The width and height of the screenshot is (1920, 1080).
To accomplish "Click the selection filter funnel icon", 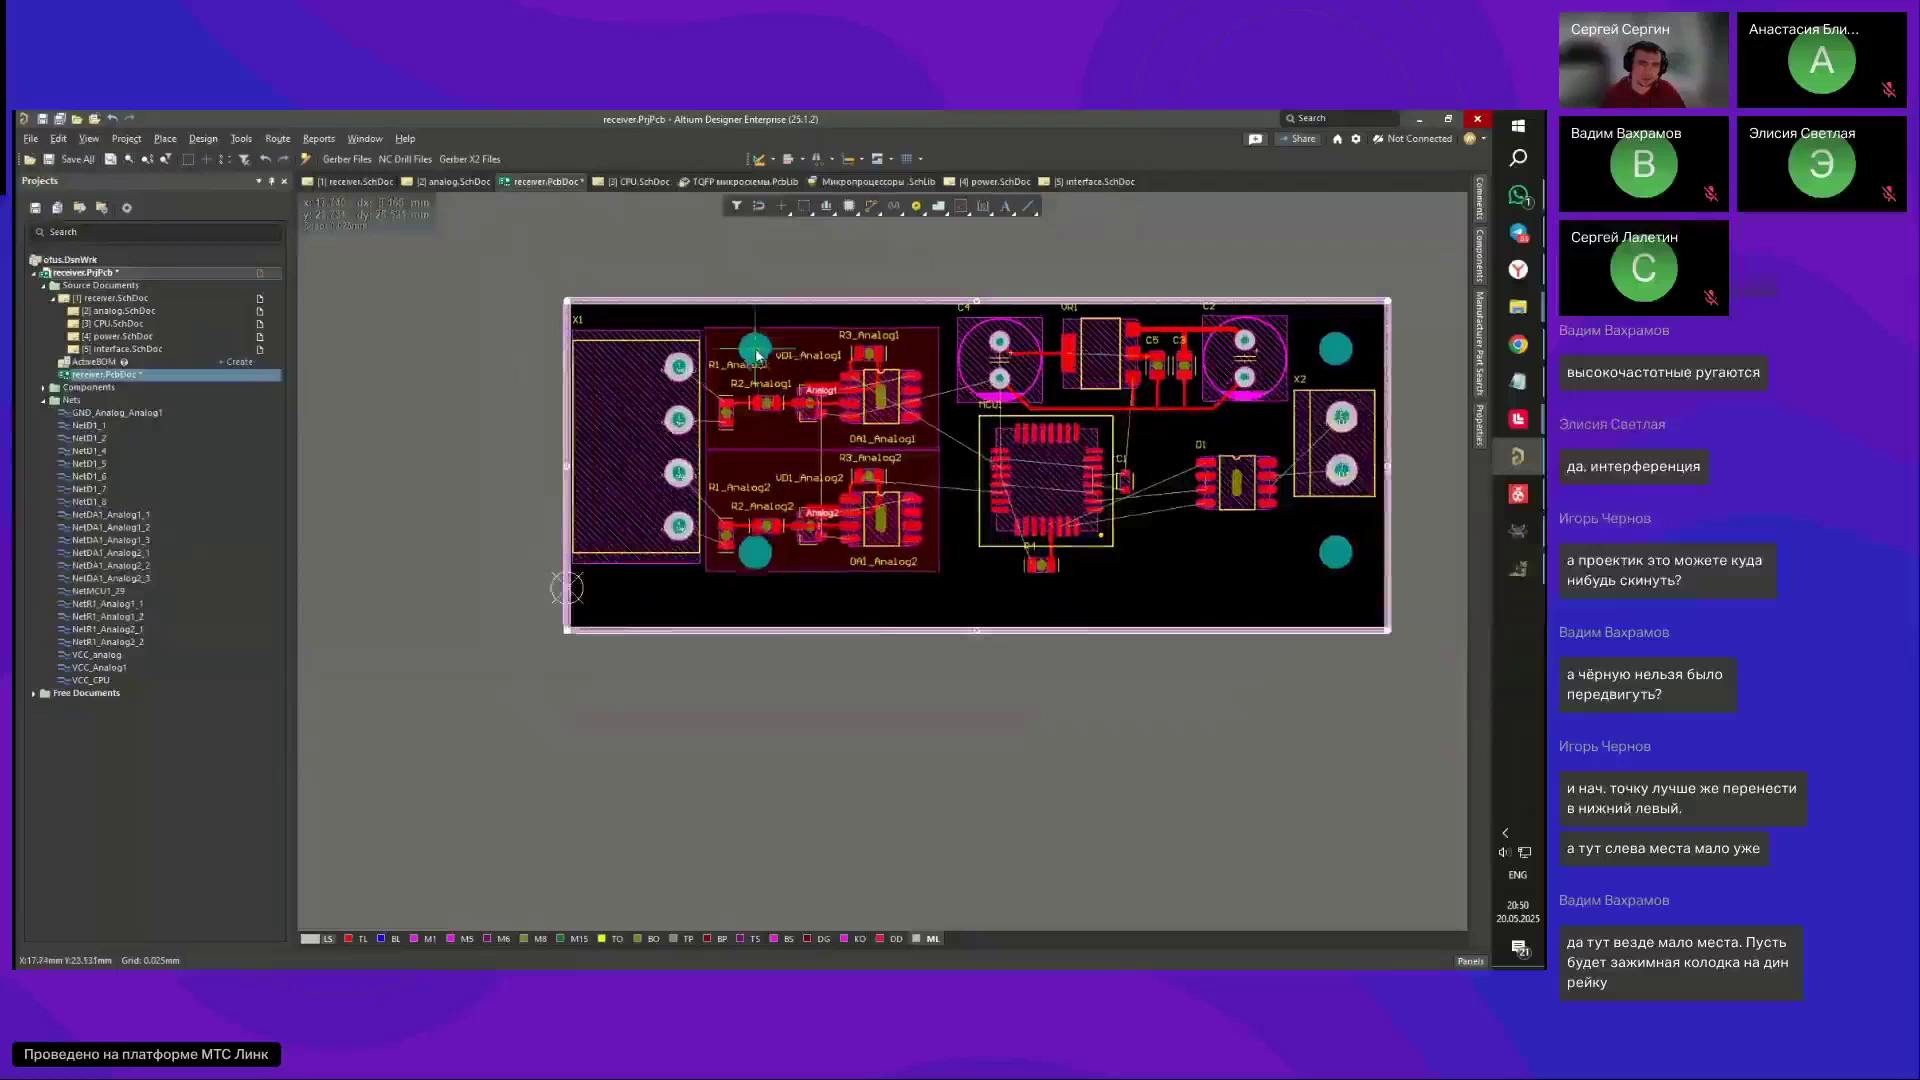I will pos(736,206).
